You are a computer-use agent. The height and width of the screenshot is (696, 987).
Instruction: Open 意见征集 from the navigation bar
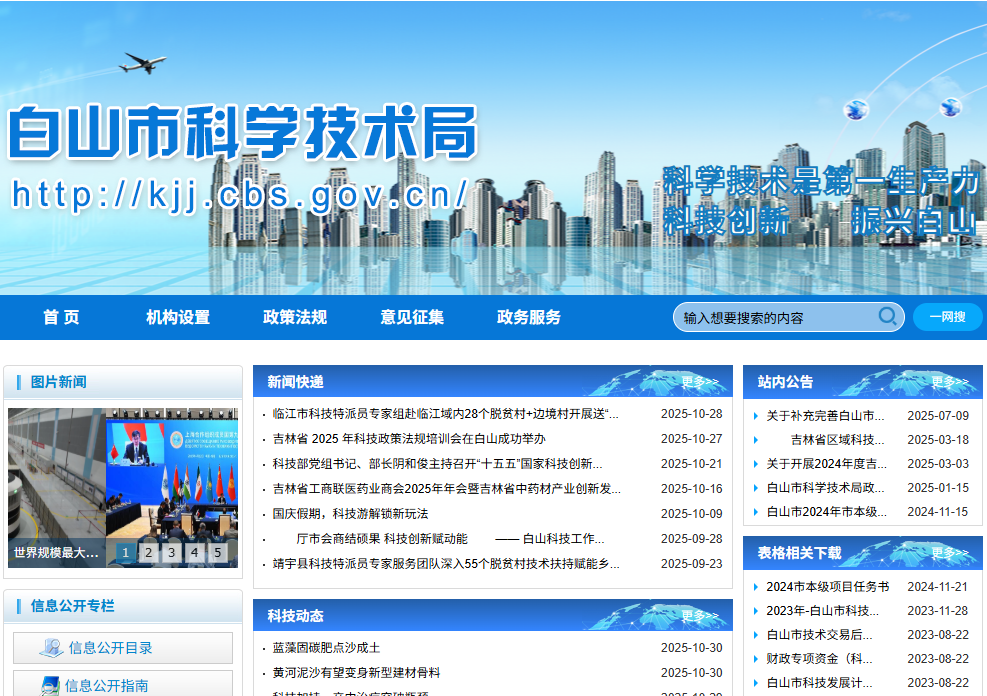tap(412, 317)
